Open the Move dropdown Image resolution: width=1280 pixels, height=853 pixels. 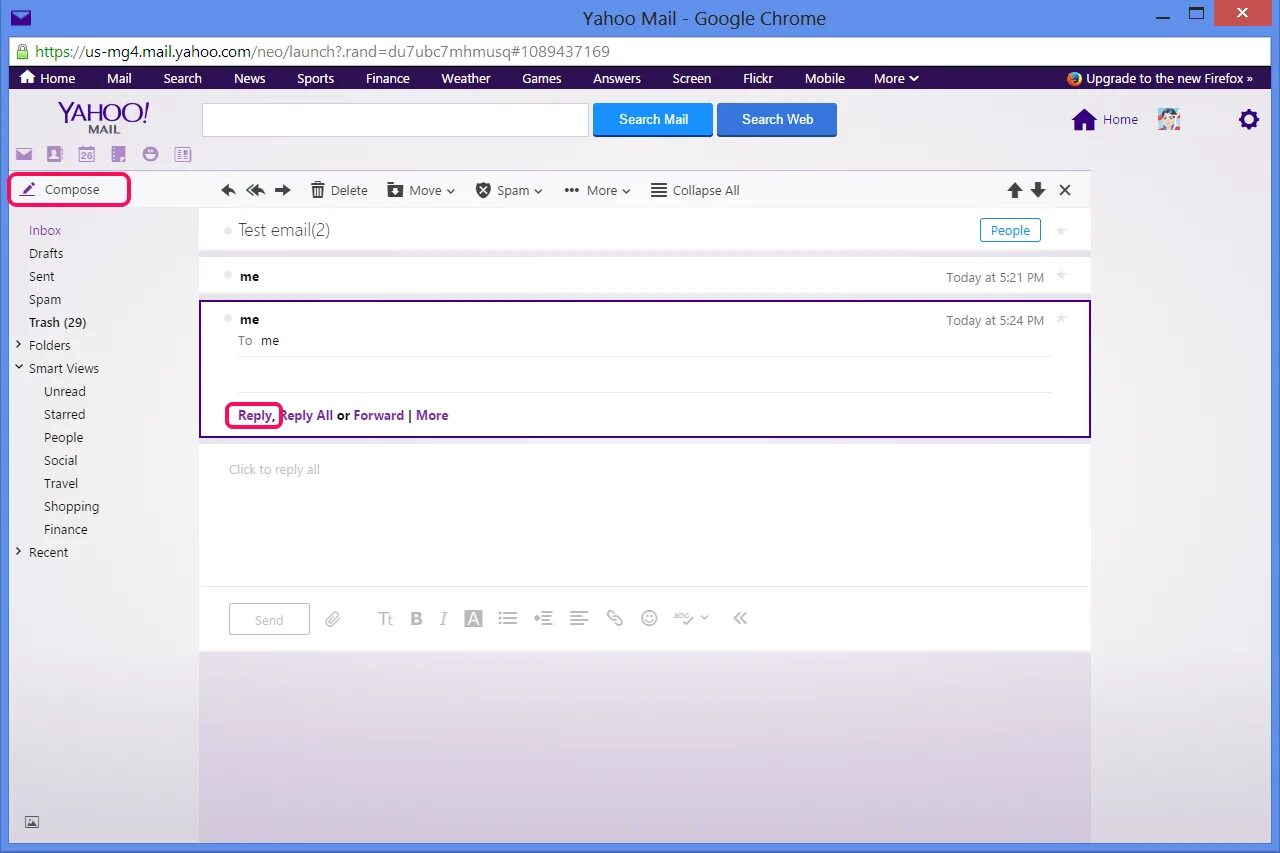coord(421,190)
